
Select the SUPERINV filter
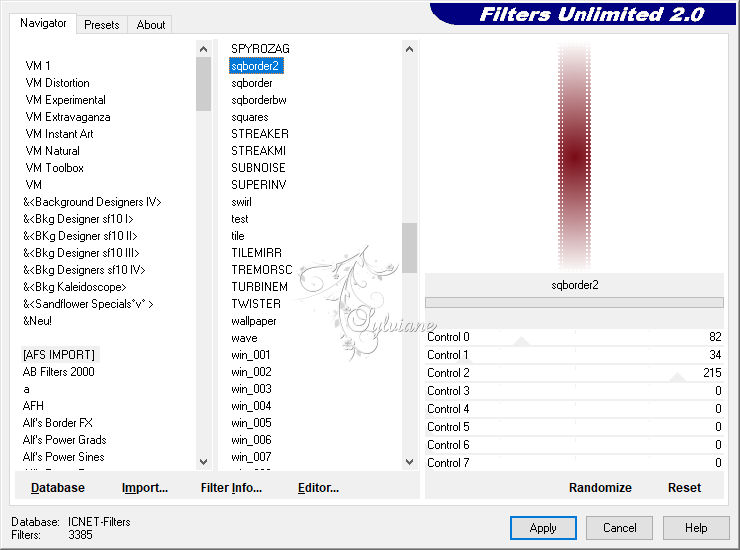[x=259, y=185]
